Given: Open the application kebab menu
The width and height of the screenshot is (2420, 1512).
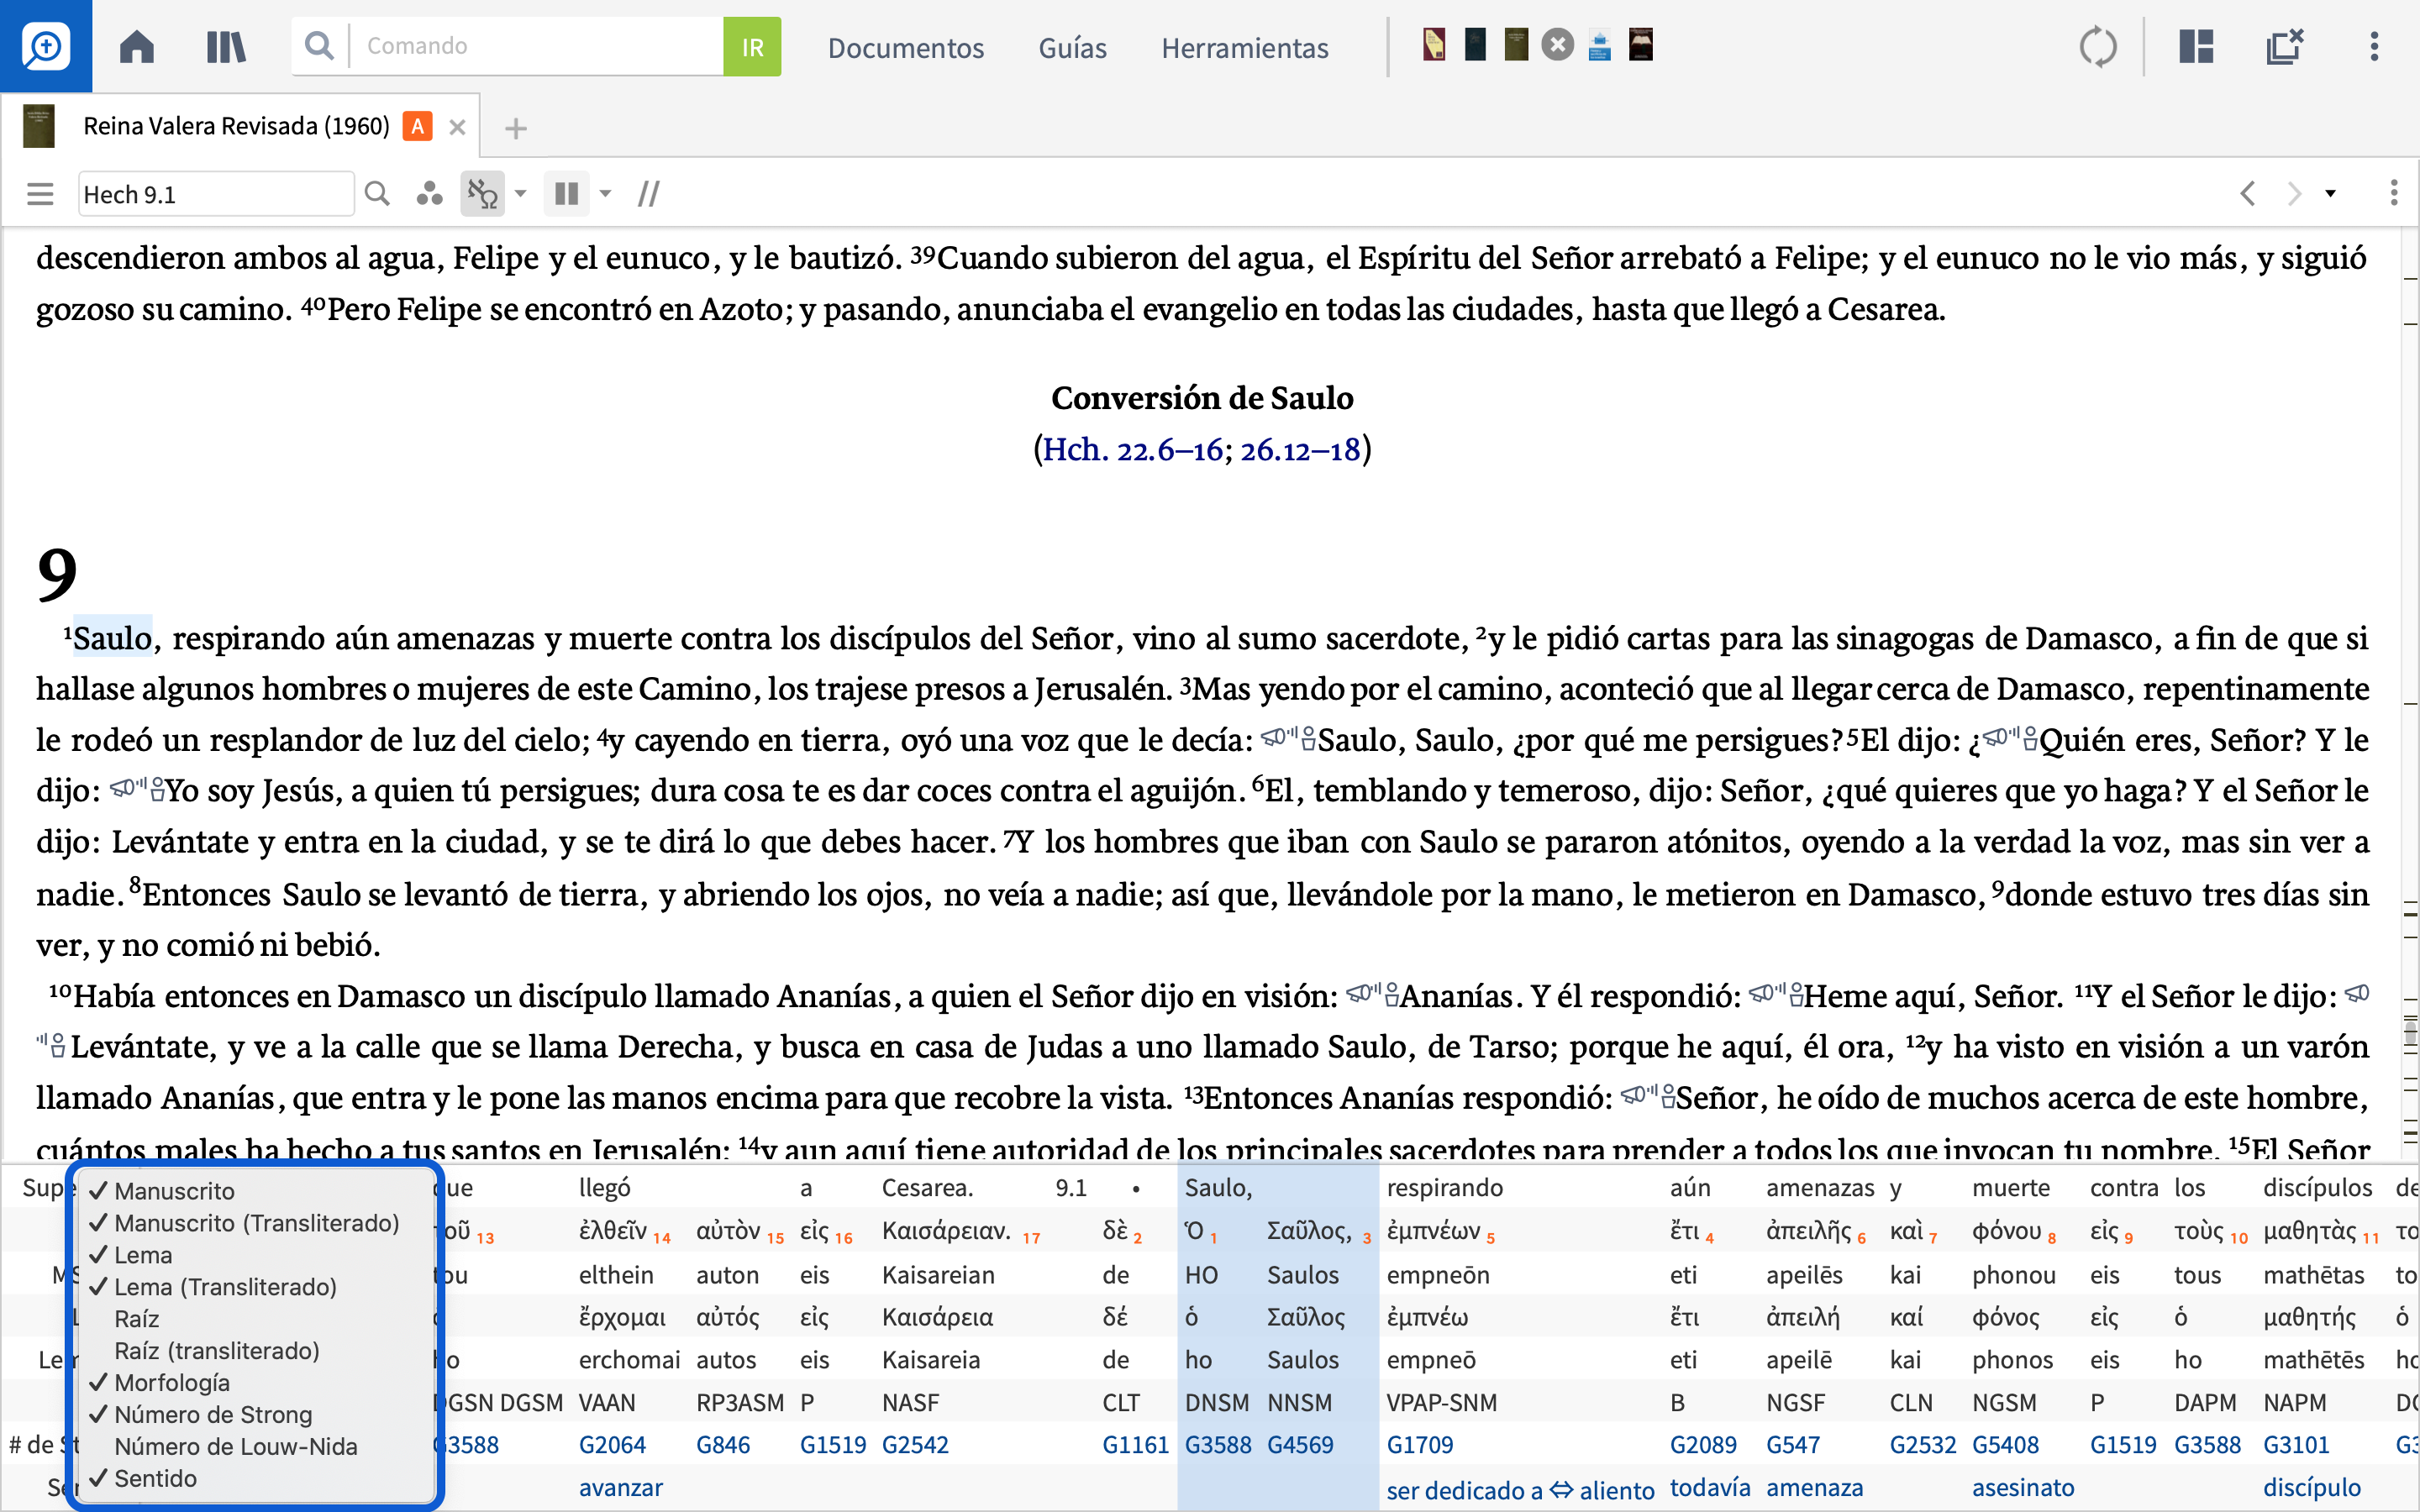Looking at the screenshot, I should point(2374,46).
